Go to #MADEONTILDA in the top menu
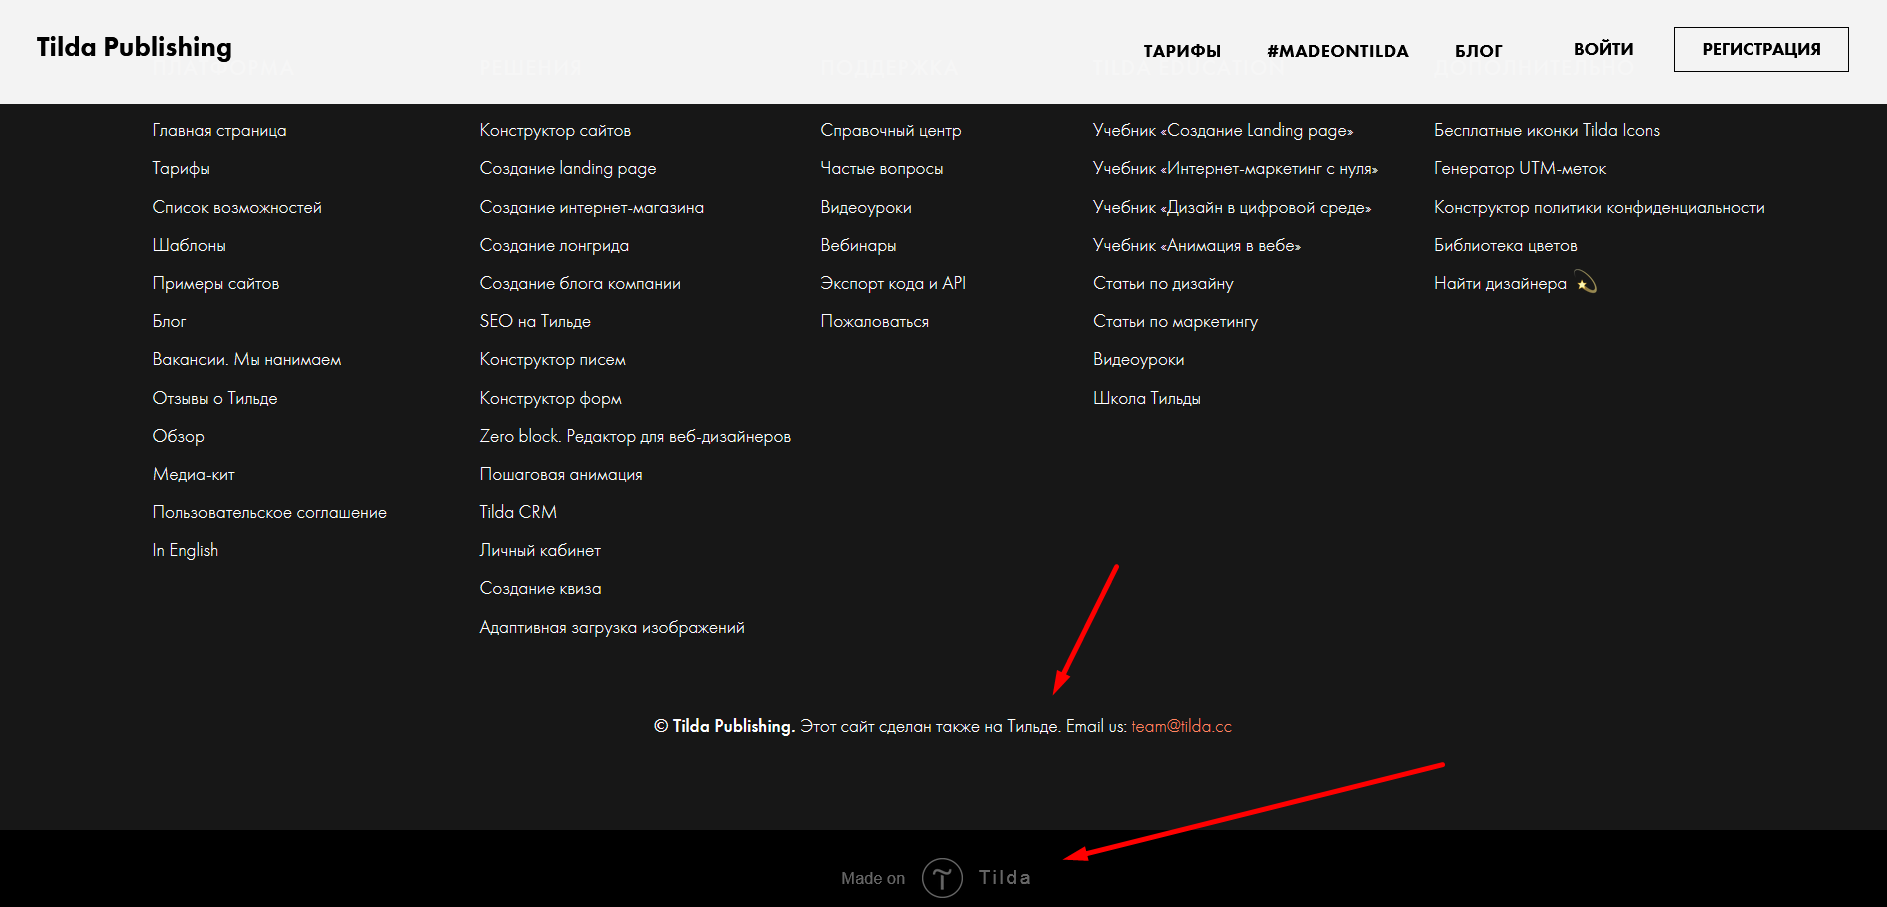The height and width of the screenshot is (907, 1887). [x=1337, y=51]
